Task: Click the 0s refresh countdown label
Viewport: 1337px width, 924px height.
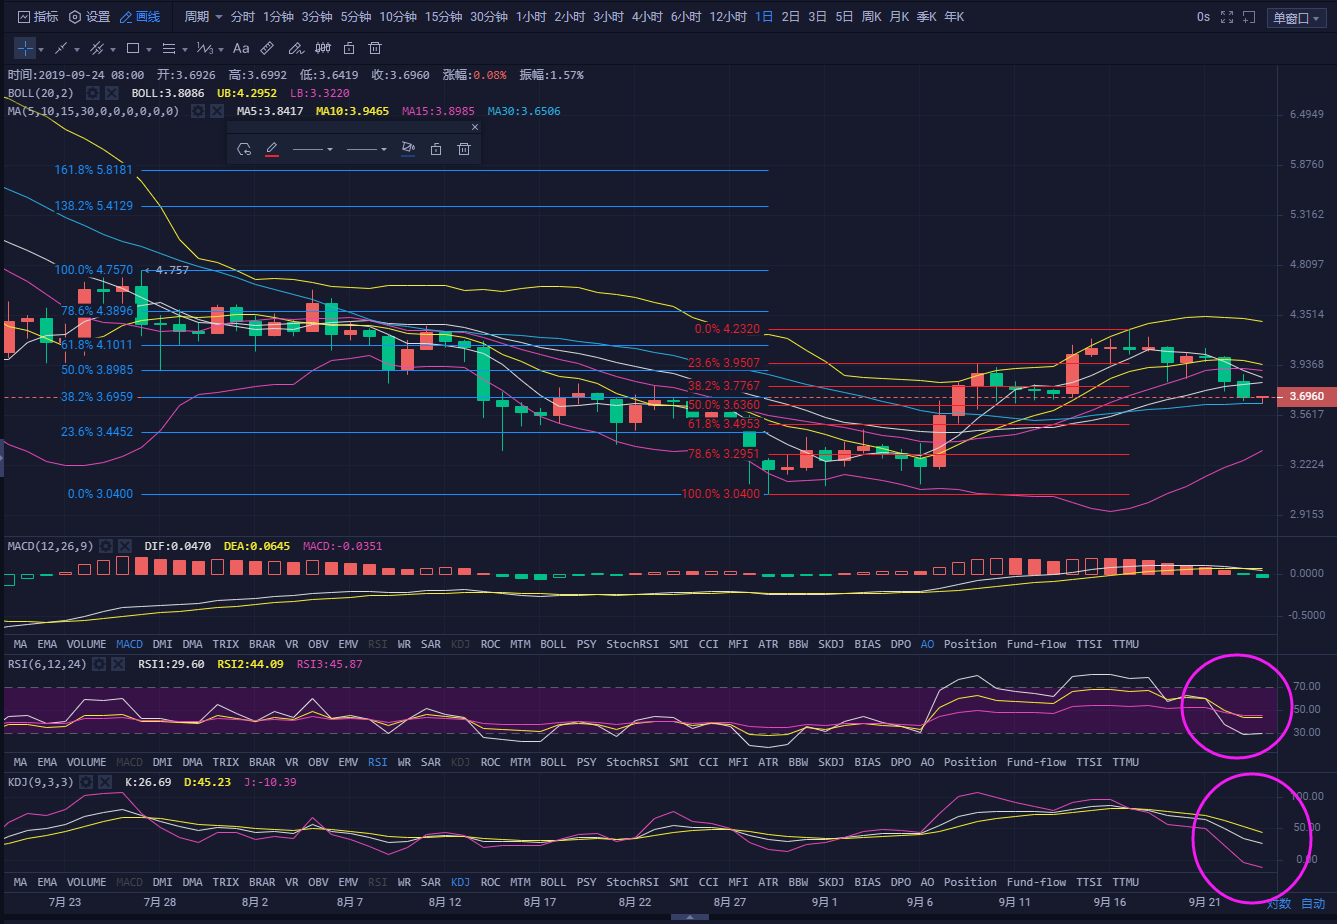Action: click(1203, 17)
